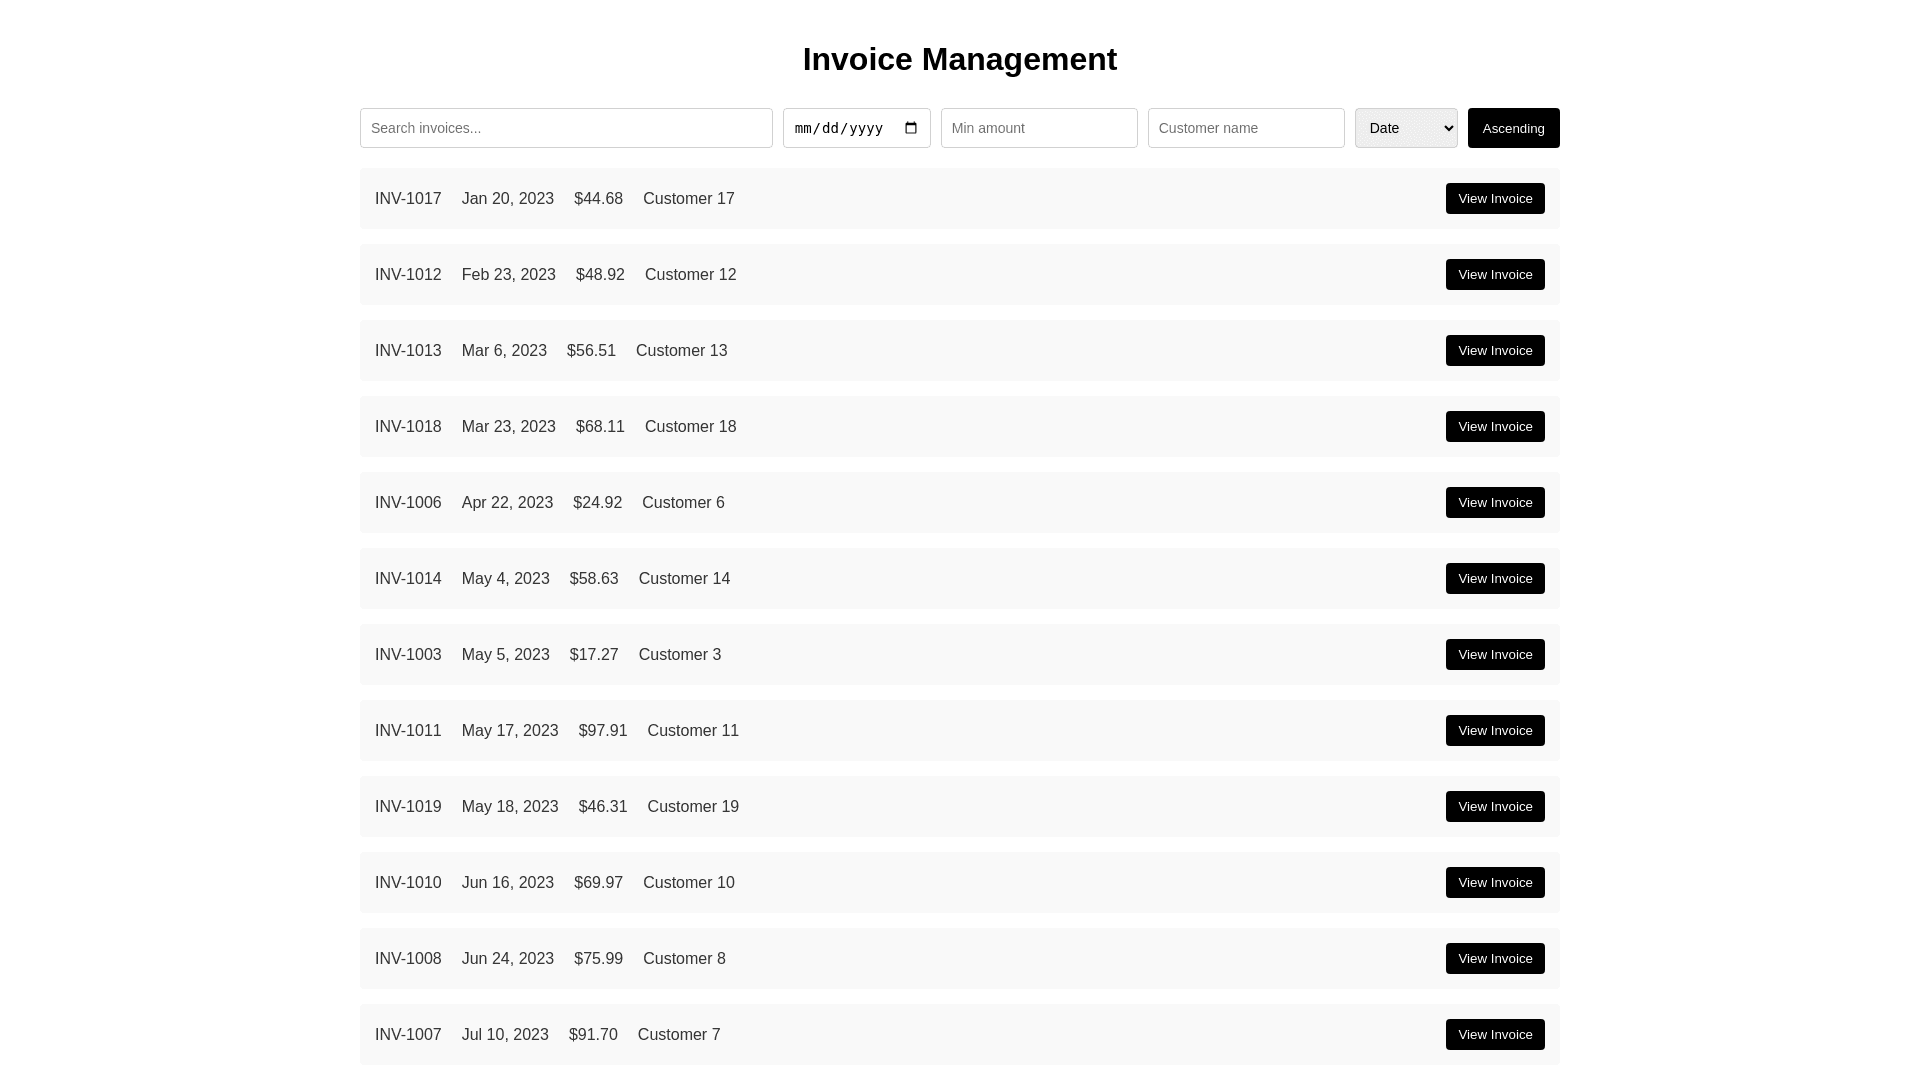
Task: Toggle the Ascending sort order button
Action: [1513, 128]
